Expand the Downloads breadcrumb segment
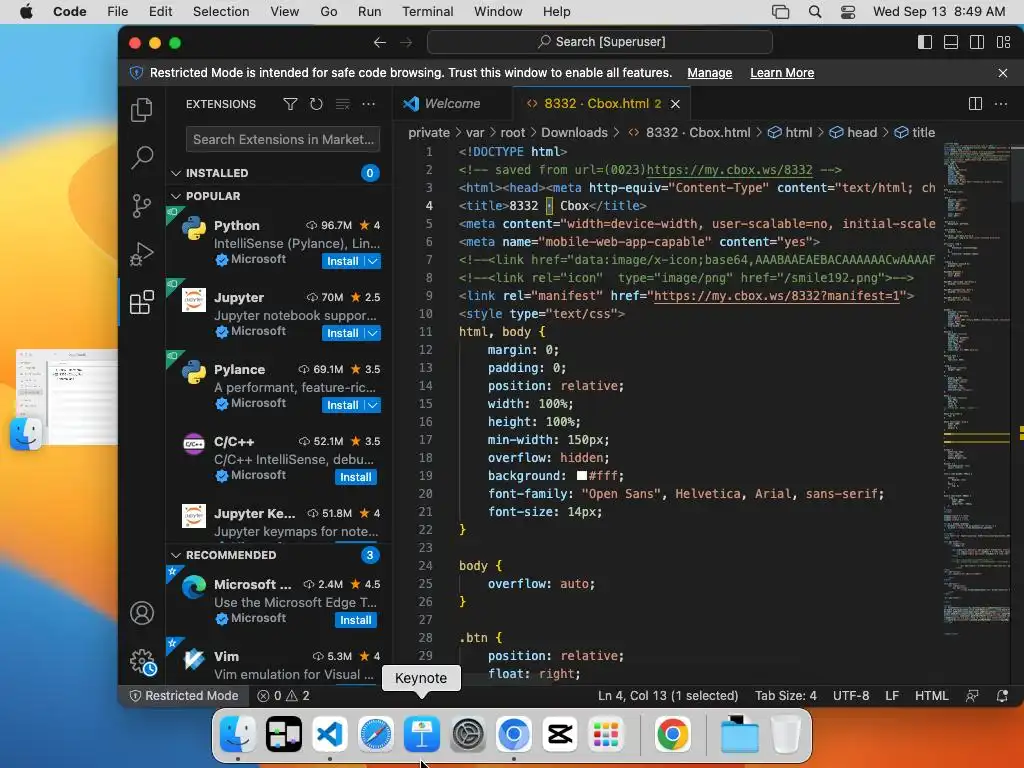Image resolution: width=1024 pixels, height=768 pixels. (x=574, y=133)
